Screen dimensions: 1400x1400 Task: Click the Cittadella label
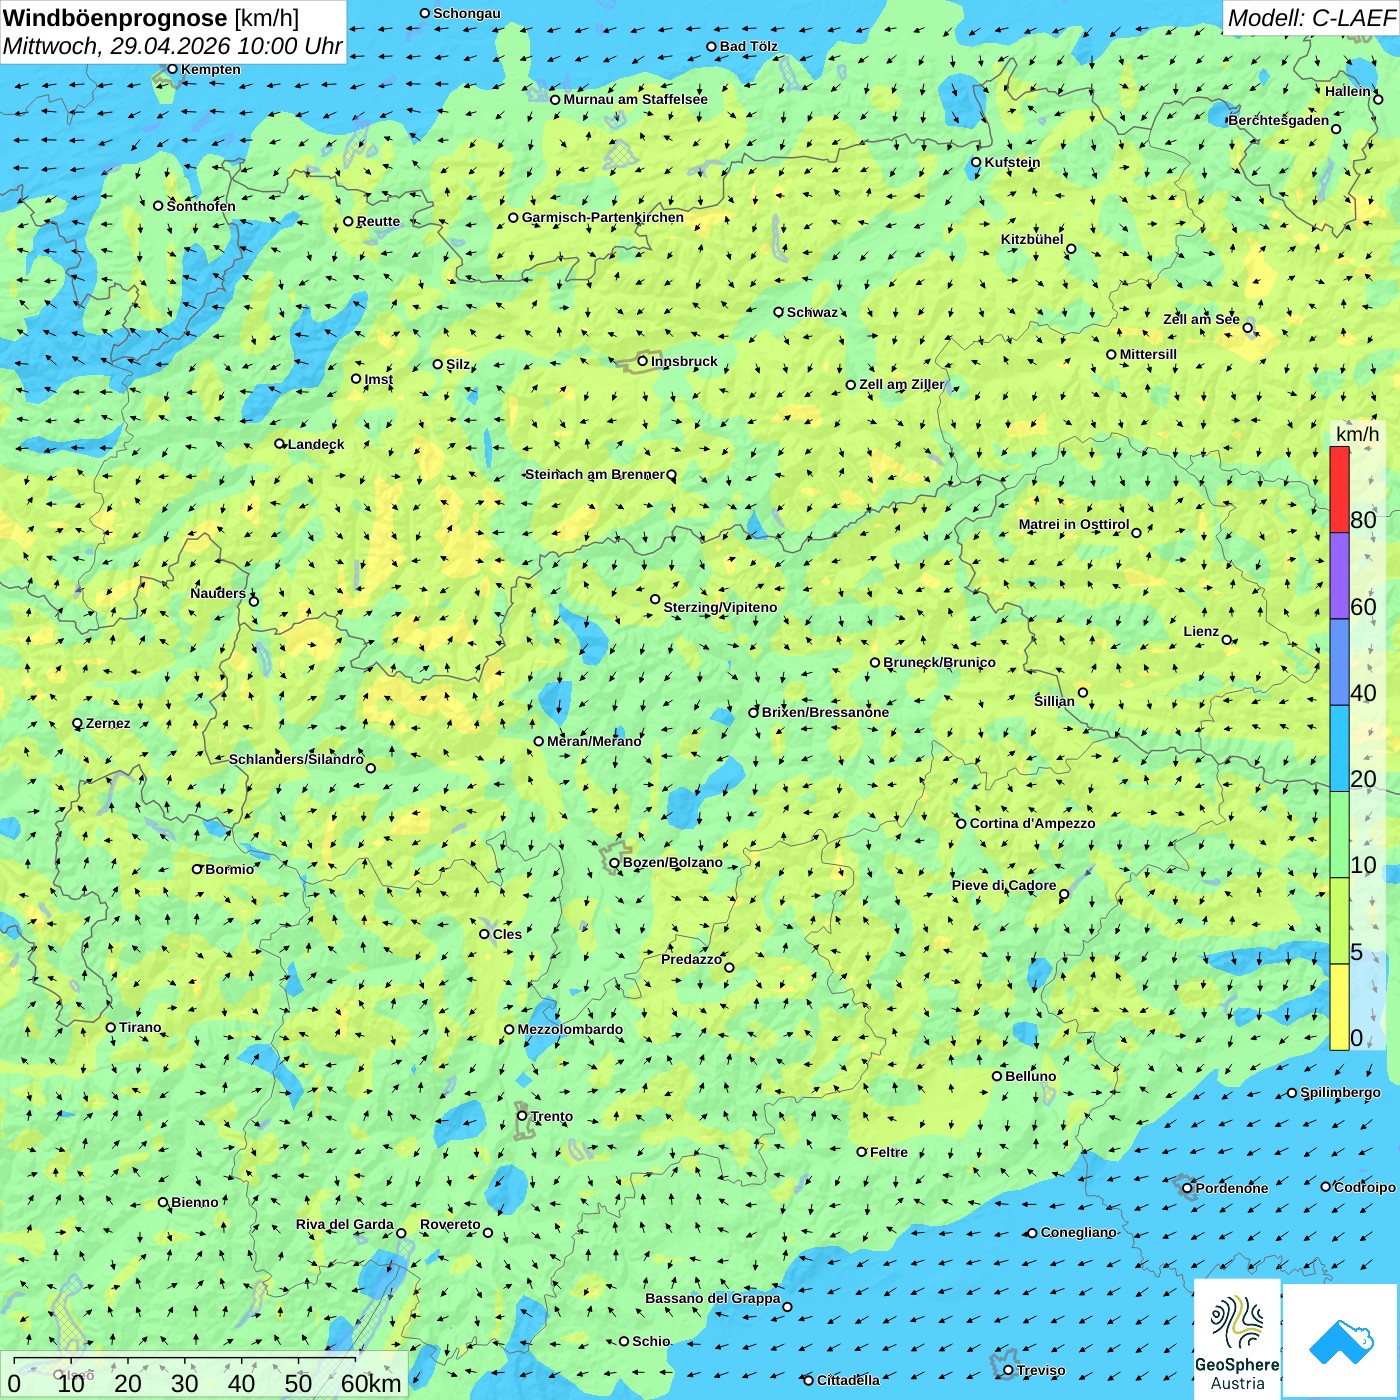tap(848, 1380)
